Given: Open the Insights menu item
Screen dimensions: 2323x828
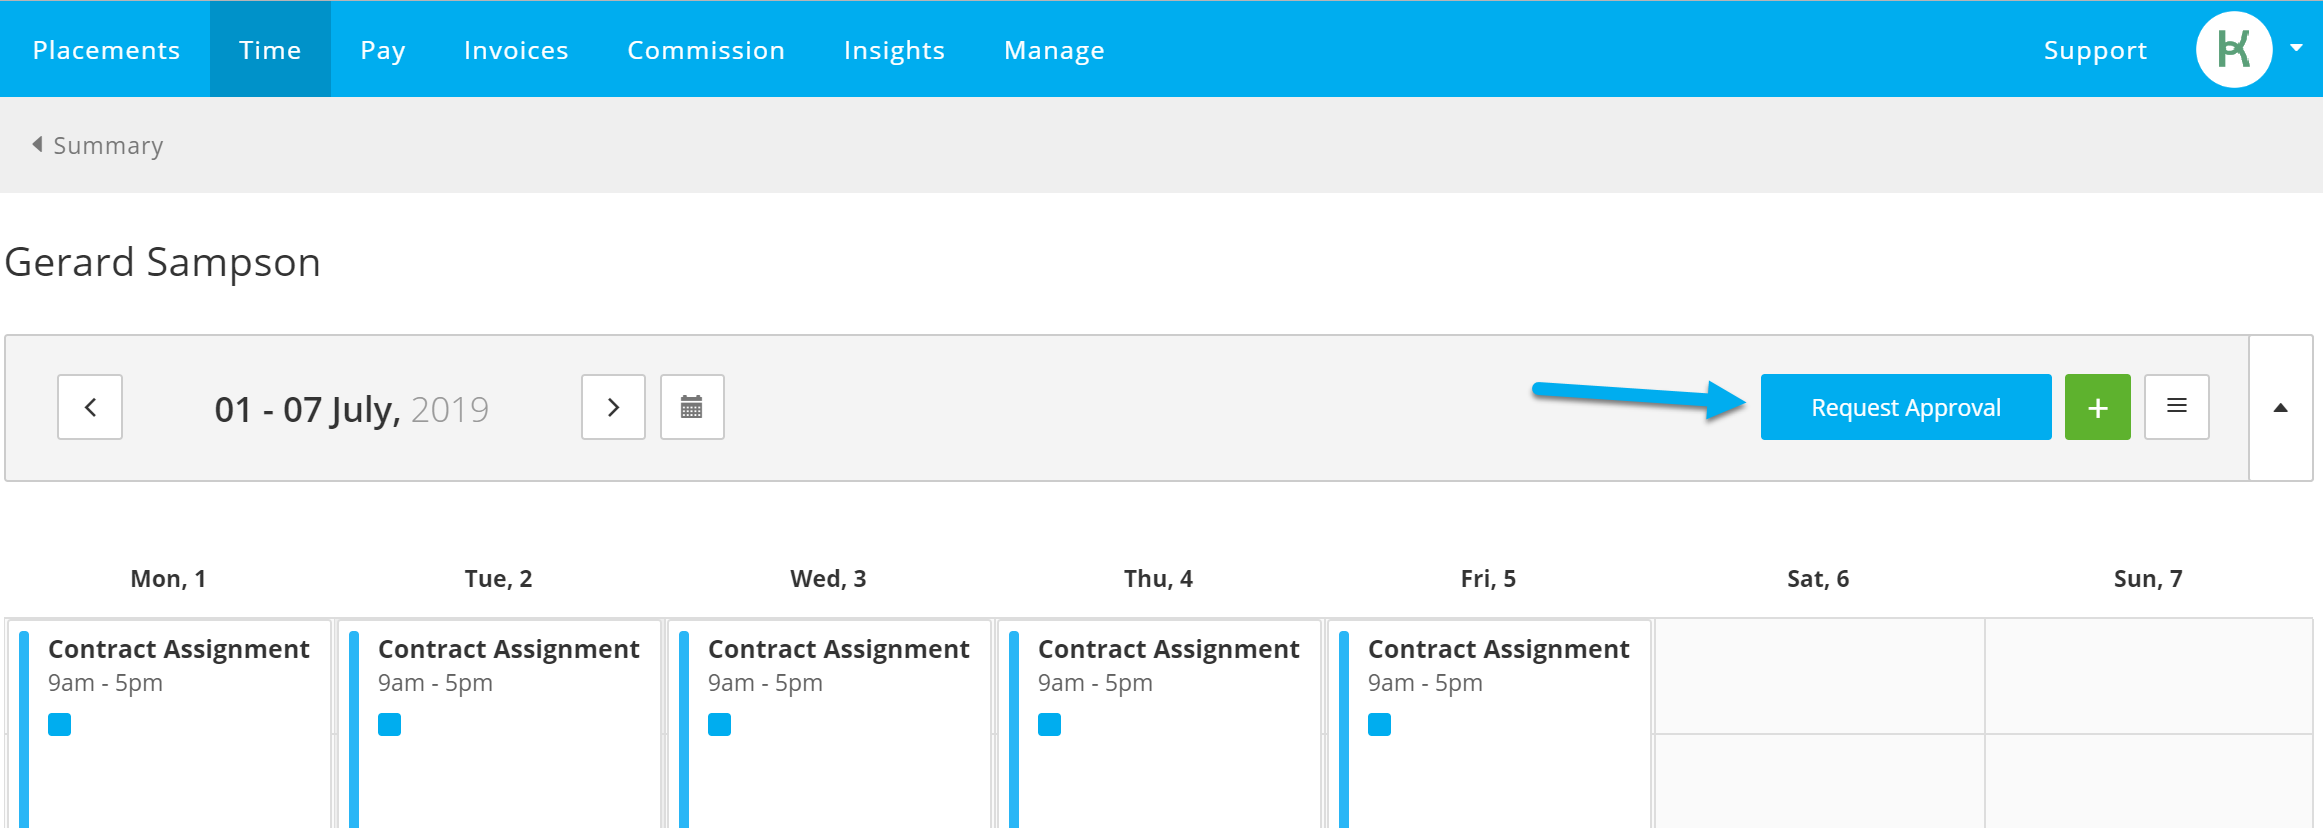Looking at the screenshot, I should pos(894,49).
